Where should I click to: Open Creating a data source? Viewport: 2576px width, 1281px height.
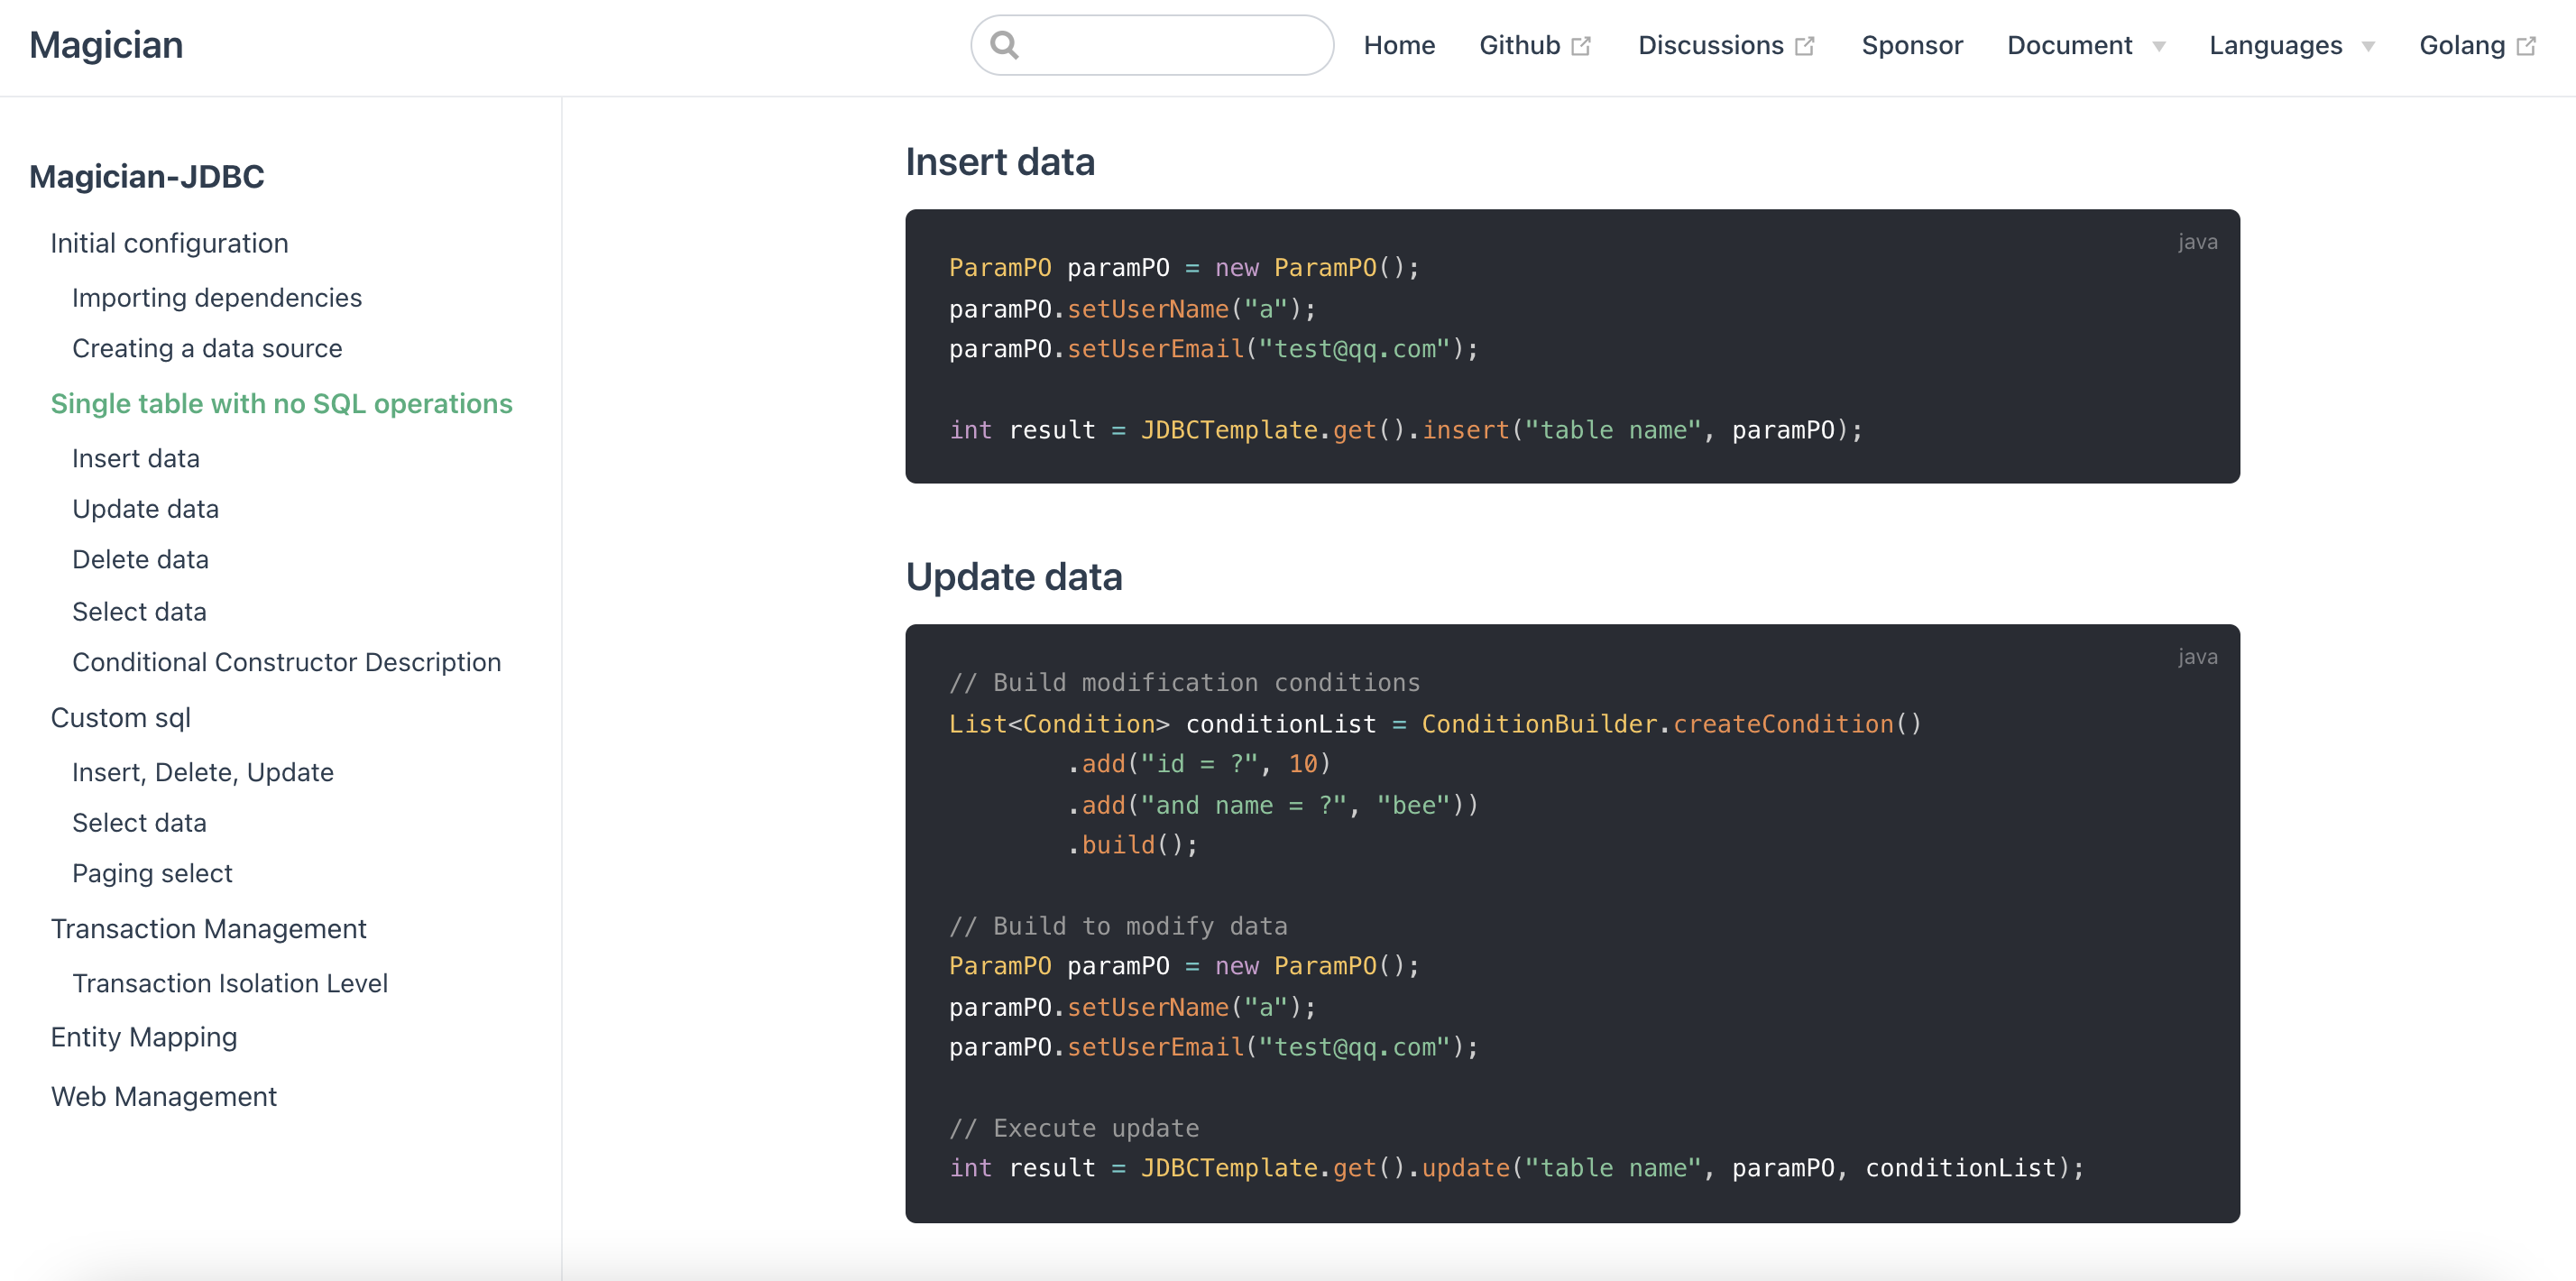[207, 348]
